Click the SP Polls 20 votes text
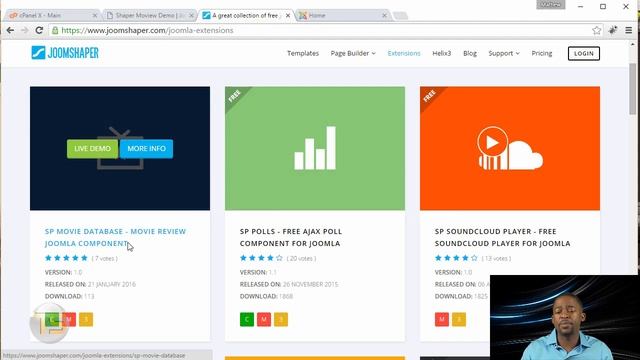 pos(301,258)
